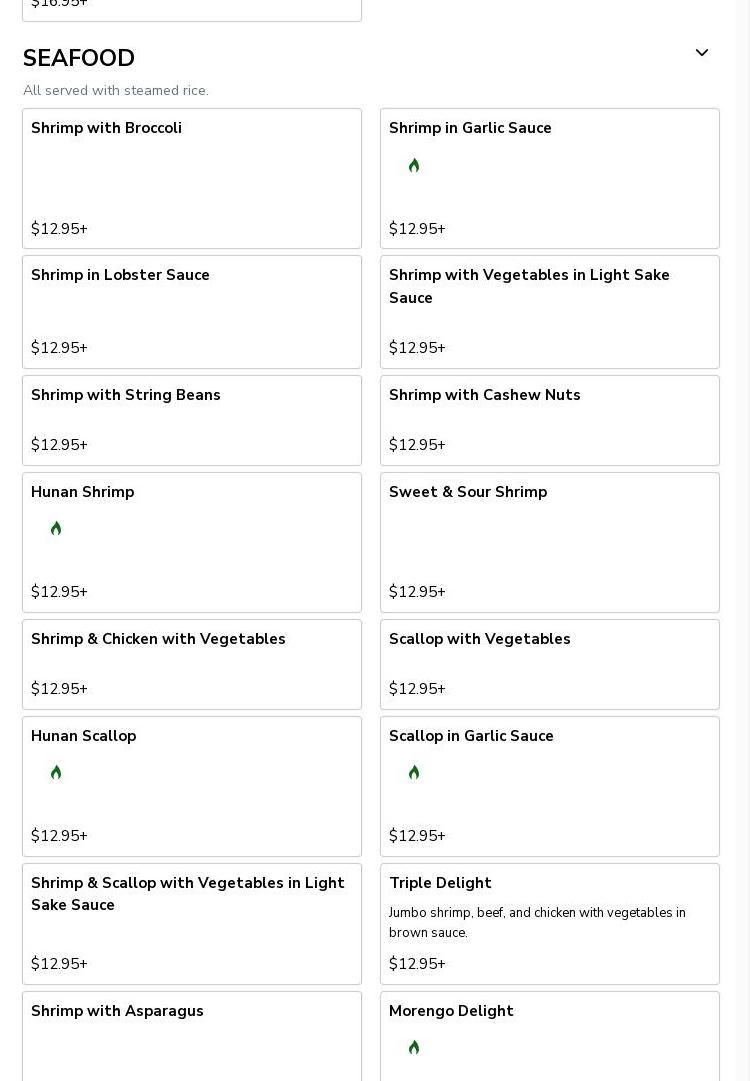Viewport: 750px width, 1081px height.
Task: Open Shrimp with Vegetables in Light Sake Sauce
Action: [549, 311]
